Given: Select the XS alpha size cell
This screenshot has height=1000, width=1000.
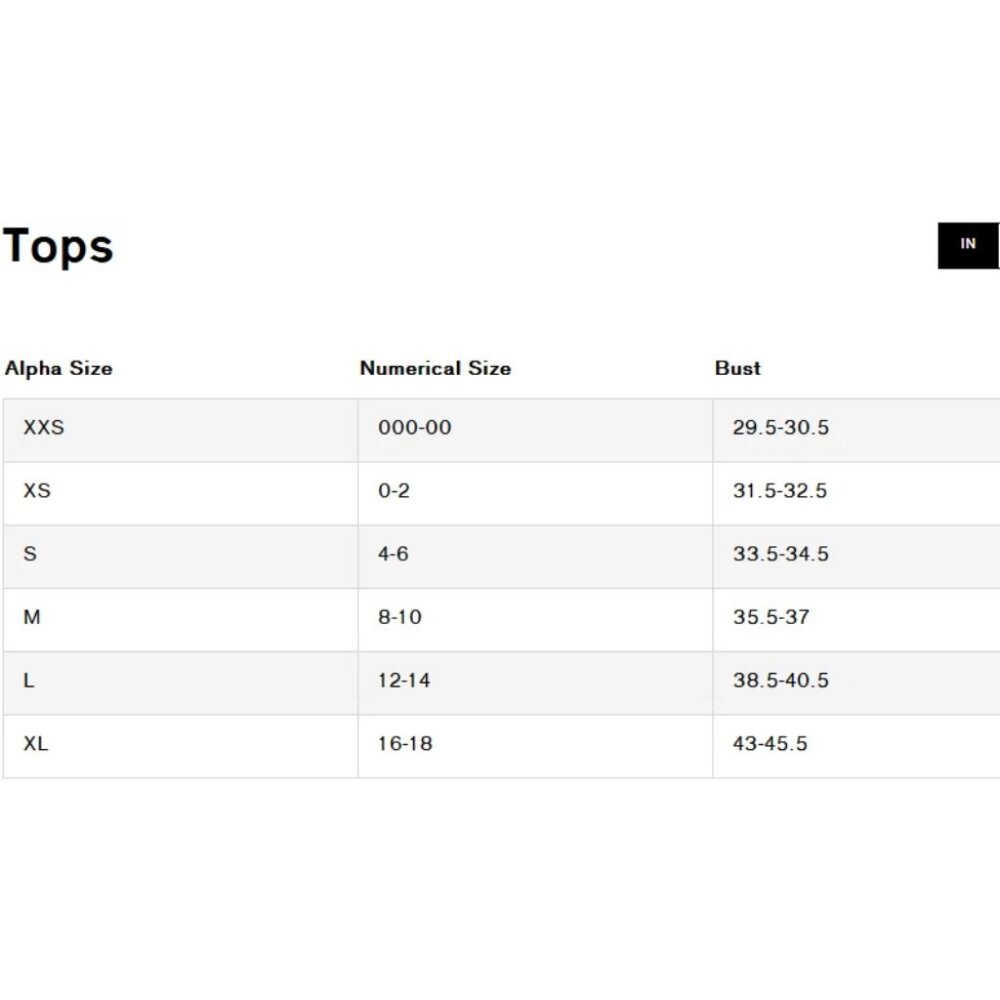Looking at the screenshot, I should click(x=180, y=494).
